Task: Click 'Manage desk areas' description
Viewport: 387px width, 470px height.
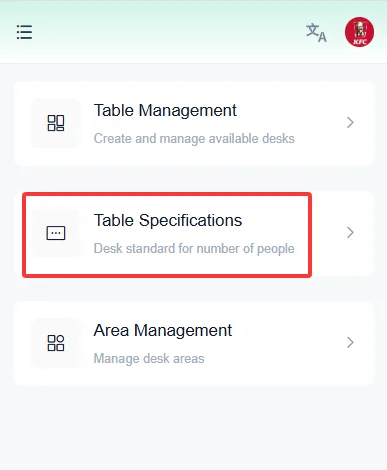Action: (149, 359)
